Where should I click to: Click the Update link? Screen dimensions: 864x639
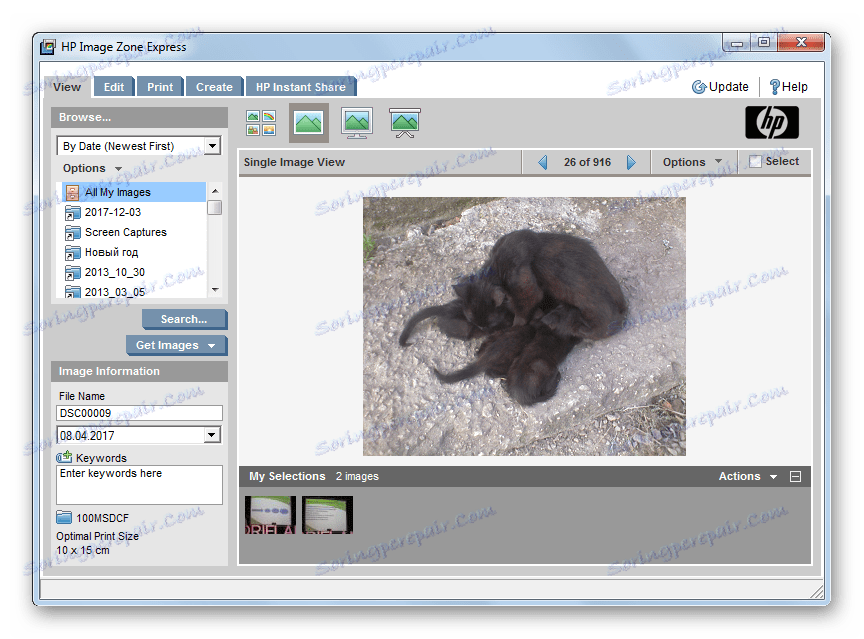click(720, 86)
